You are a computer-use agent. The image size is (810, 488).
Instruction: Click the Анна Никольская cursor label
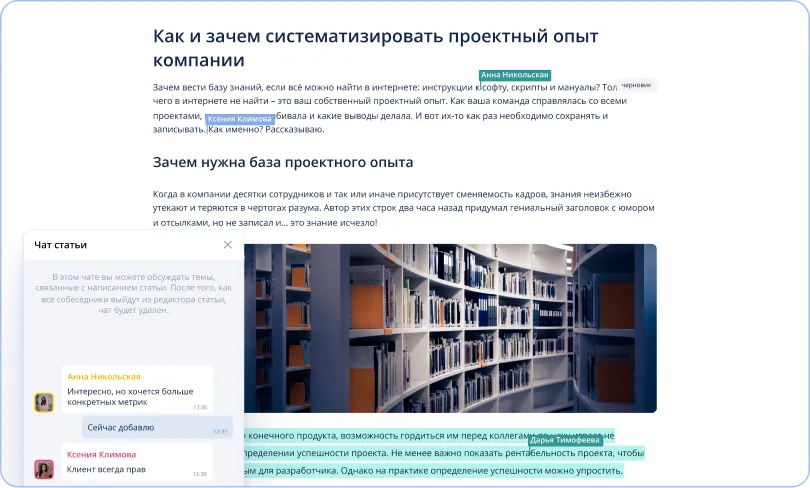(515, 75)
